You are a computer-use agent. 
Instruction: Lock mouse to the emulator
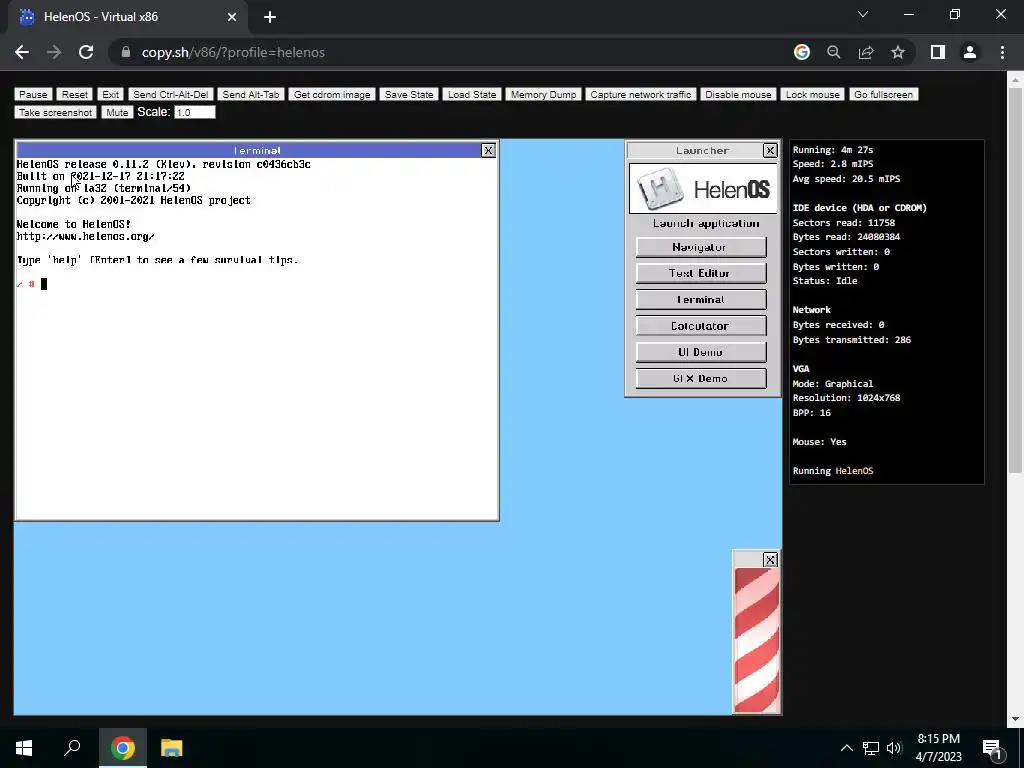812,95
